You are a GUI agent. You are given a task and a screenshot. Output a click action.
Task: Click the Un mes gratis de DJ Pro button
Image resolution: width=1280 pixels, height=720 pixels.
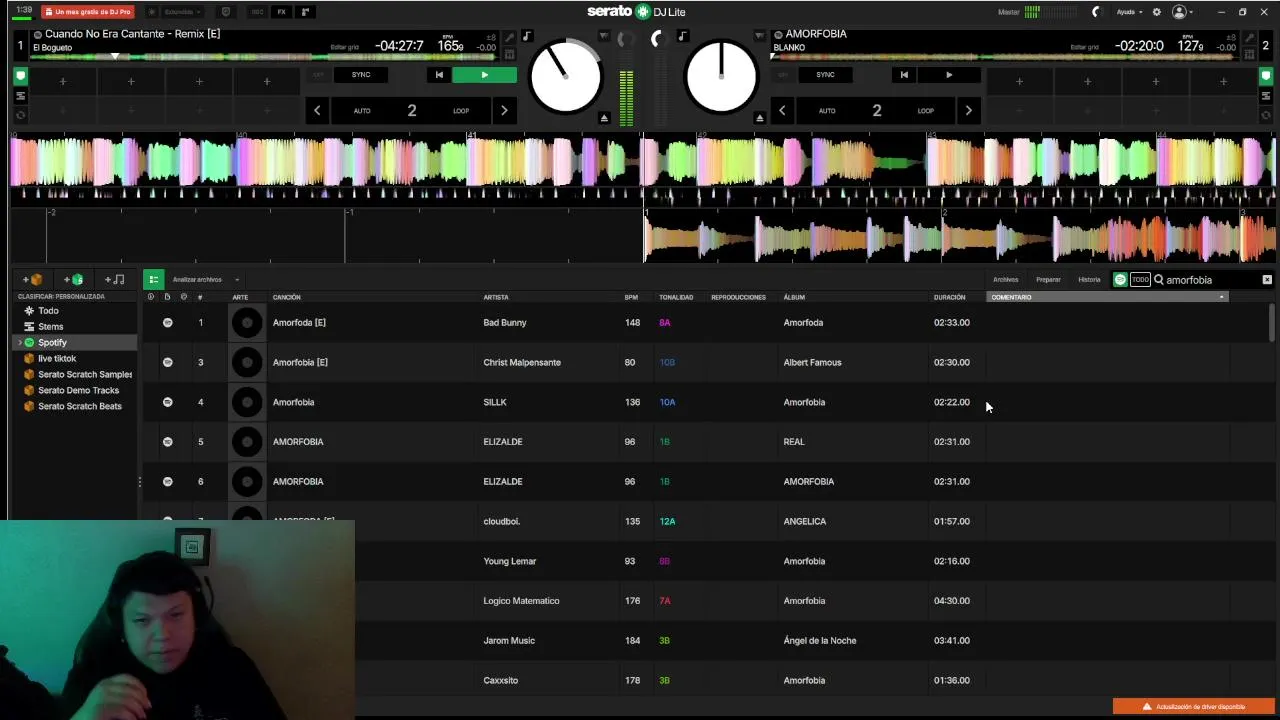[x=88, y=12]
